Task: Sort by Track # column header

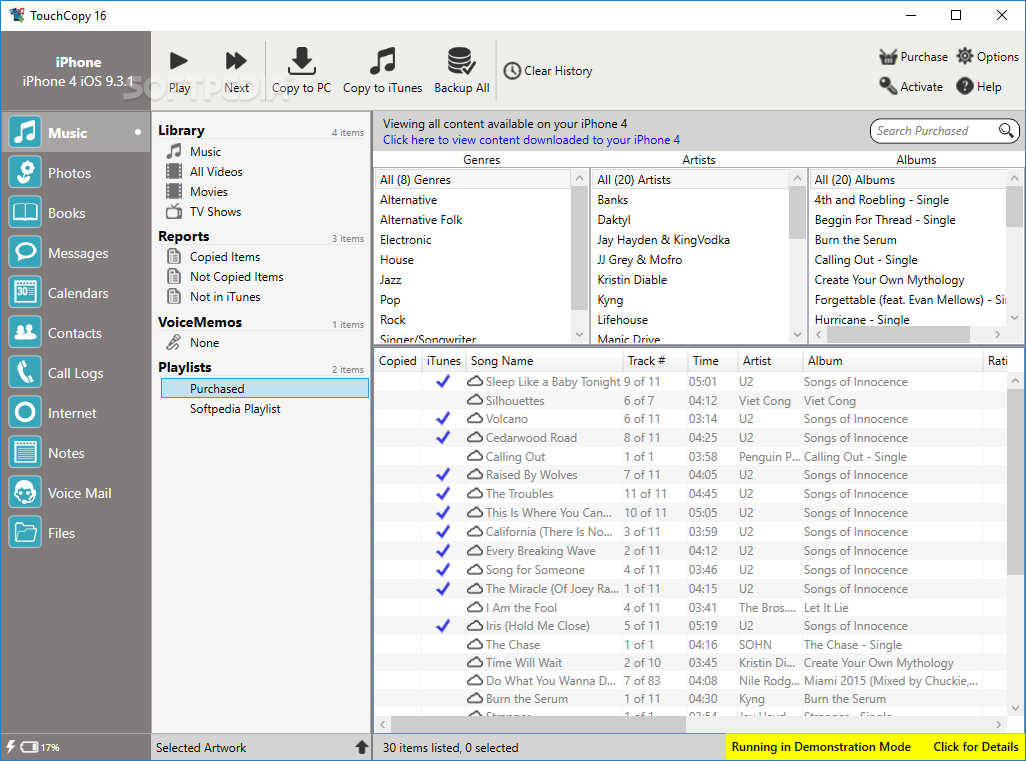Action: [x=655, y=361]
